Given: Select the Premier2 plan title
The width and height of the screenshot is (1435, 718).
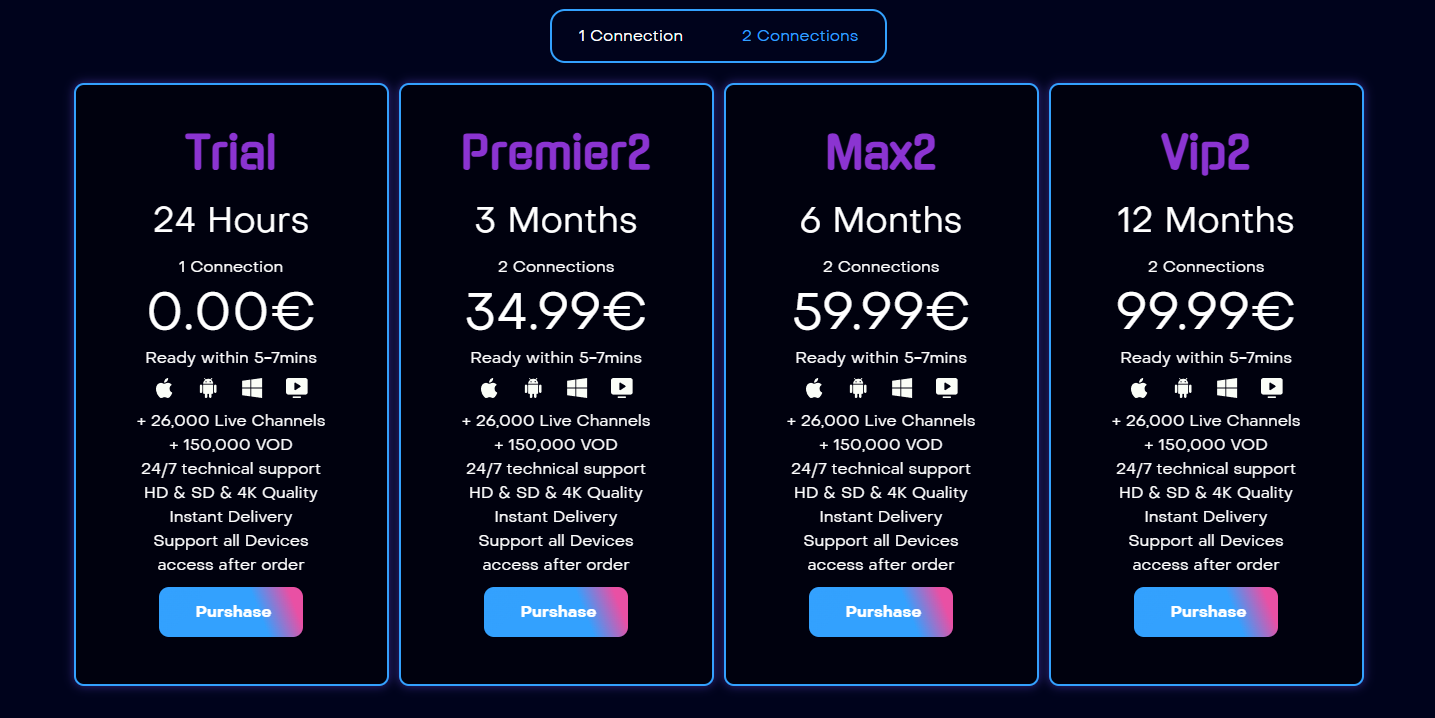Looking at the screenshot, I should click(x=556, y=152).
